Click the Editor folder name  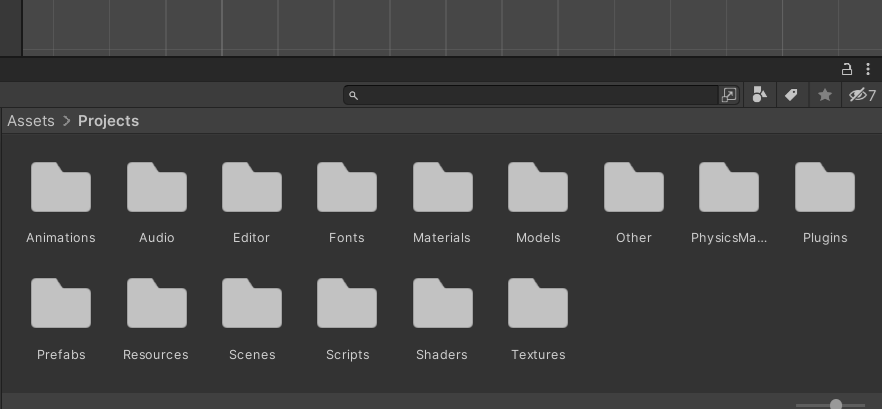coord(251,238)
